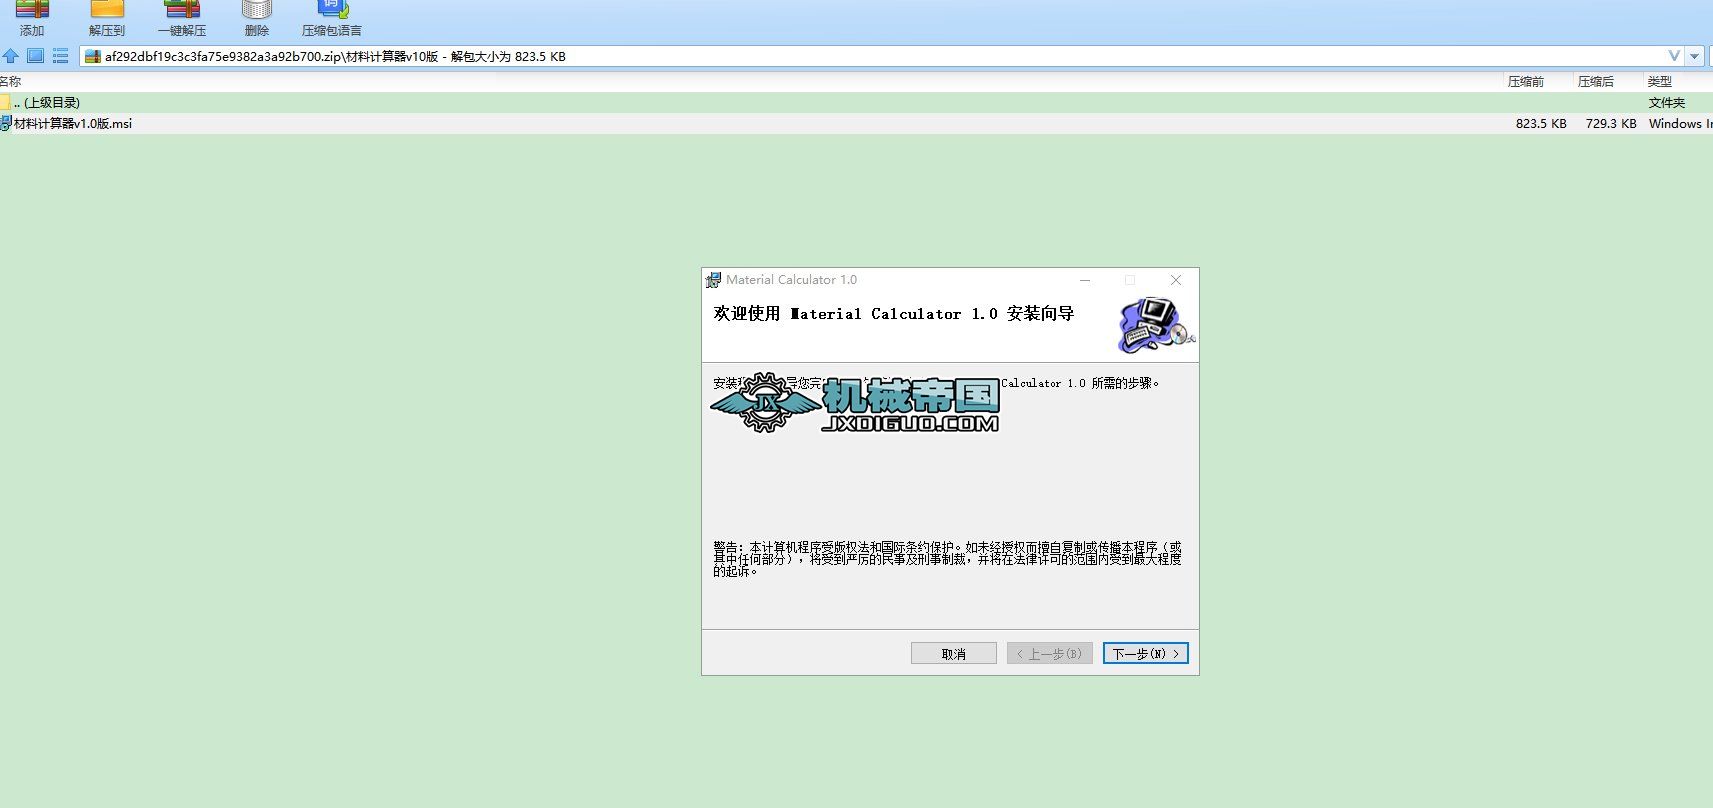
Task: Click the archive file icon in address bar
Action: [93, 57]
